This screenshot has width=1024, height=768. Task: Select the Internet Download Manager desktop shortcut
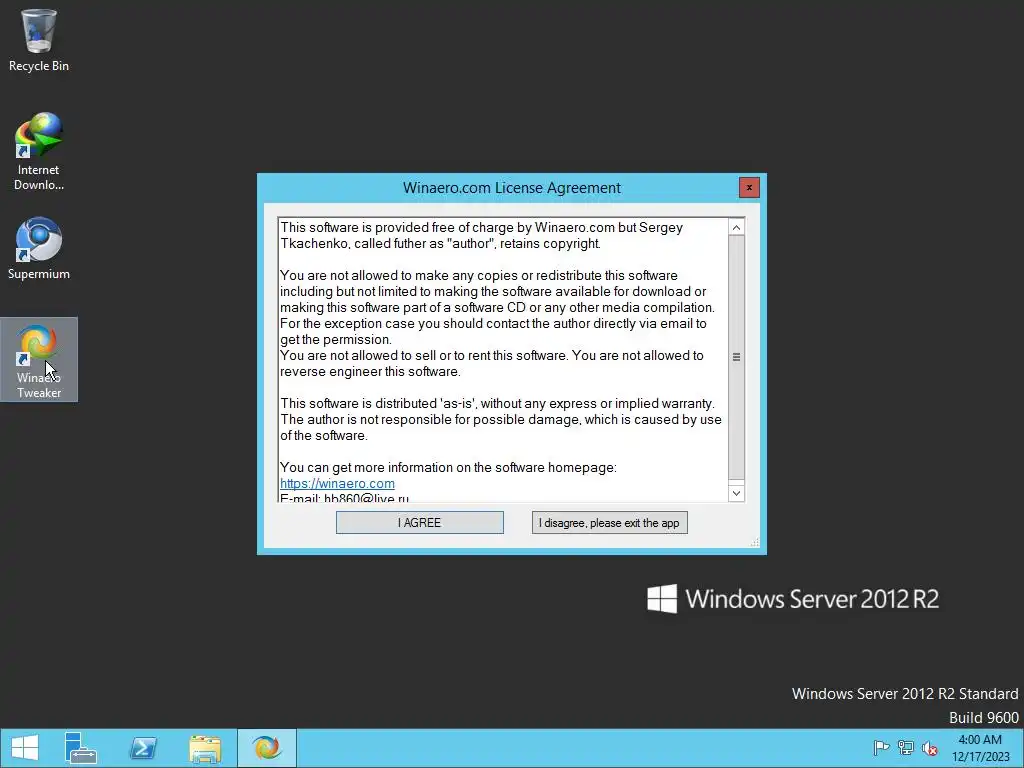click(x=39, y=152)
